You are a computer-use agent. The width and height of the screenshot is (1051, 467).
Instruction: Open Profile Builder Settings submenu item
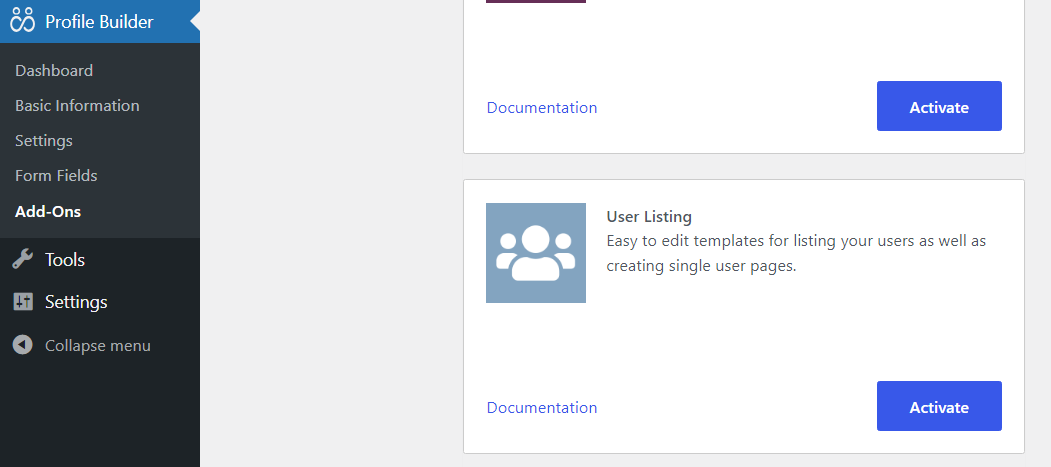click(44, 141)
